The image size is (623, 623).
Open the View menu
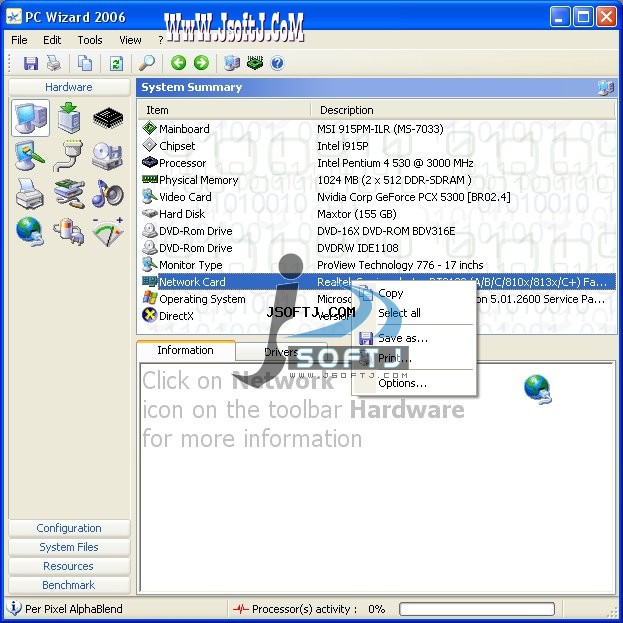pyautogui.click(x=130, y=40)
